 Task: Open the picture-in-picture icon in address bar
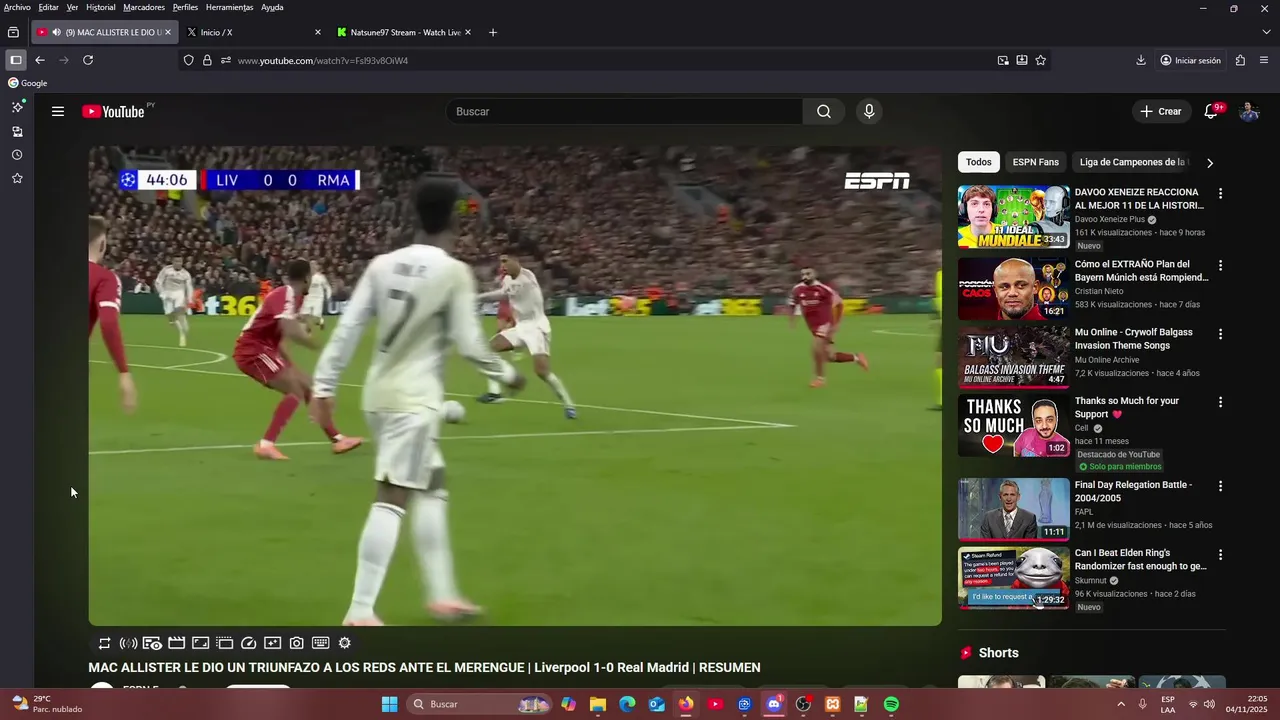1003,60
